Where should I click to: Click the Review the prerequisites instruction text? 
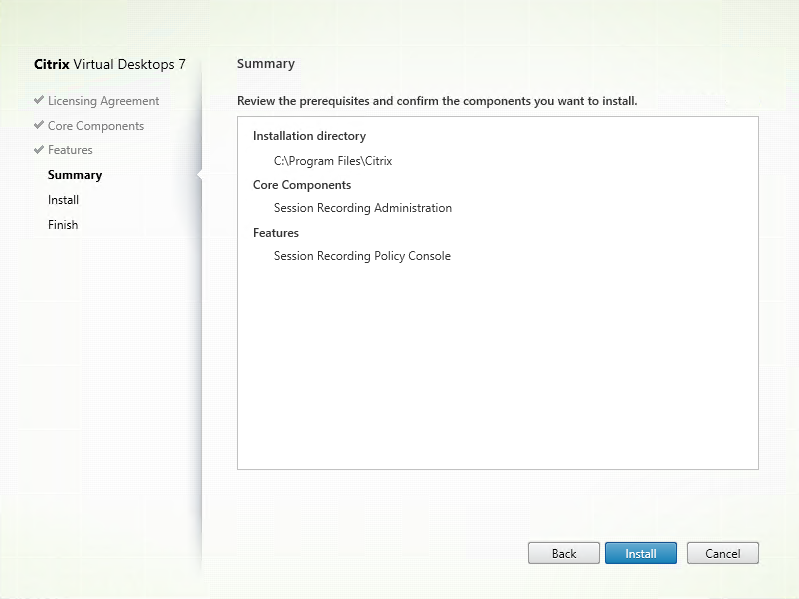(x=437, y=101)
